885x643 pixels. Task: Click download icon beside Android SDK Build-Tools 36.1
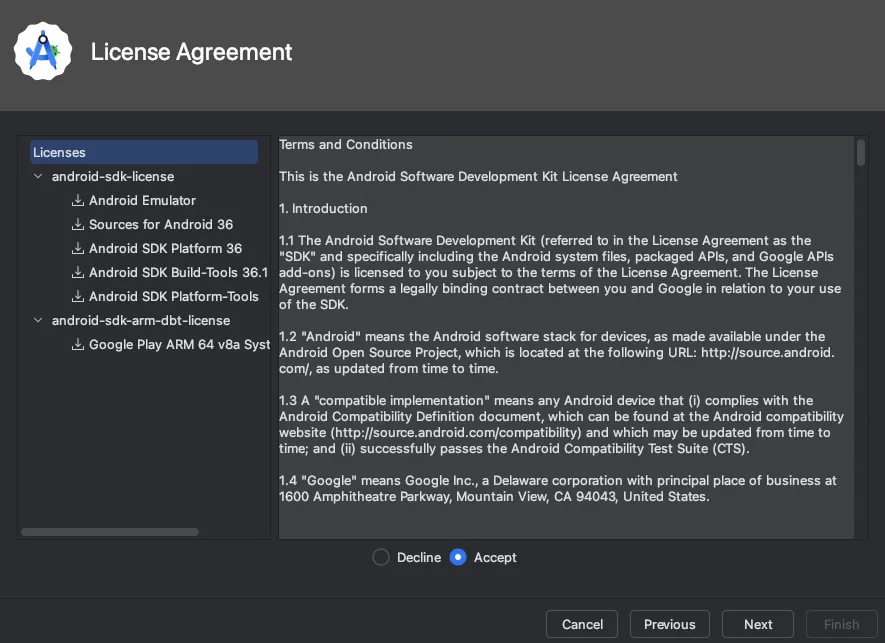[78, 273]
